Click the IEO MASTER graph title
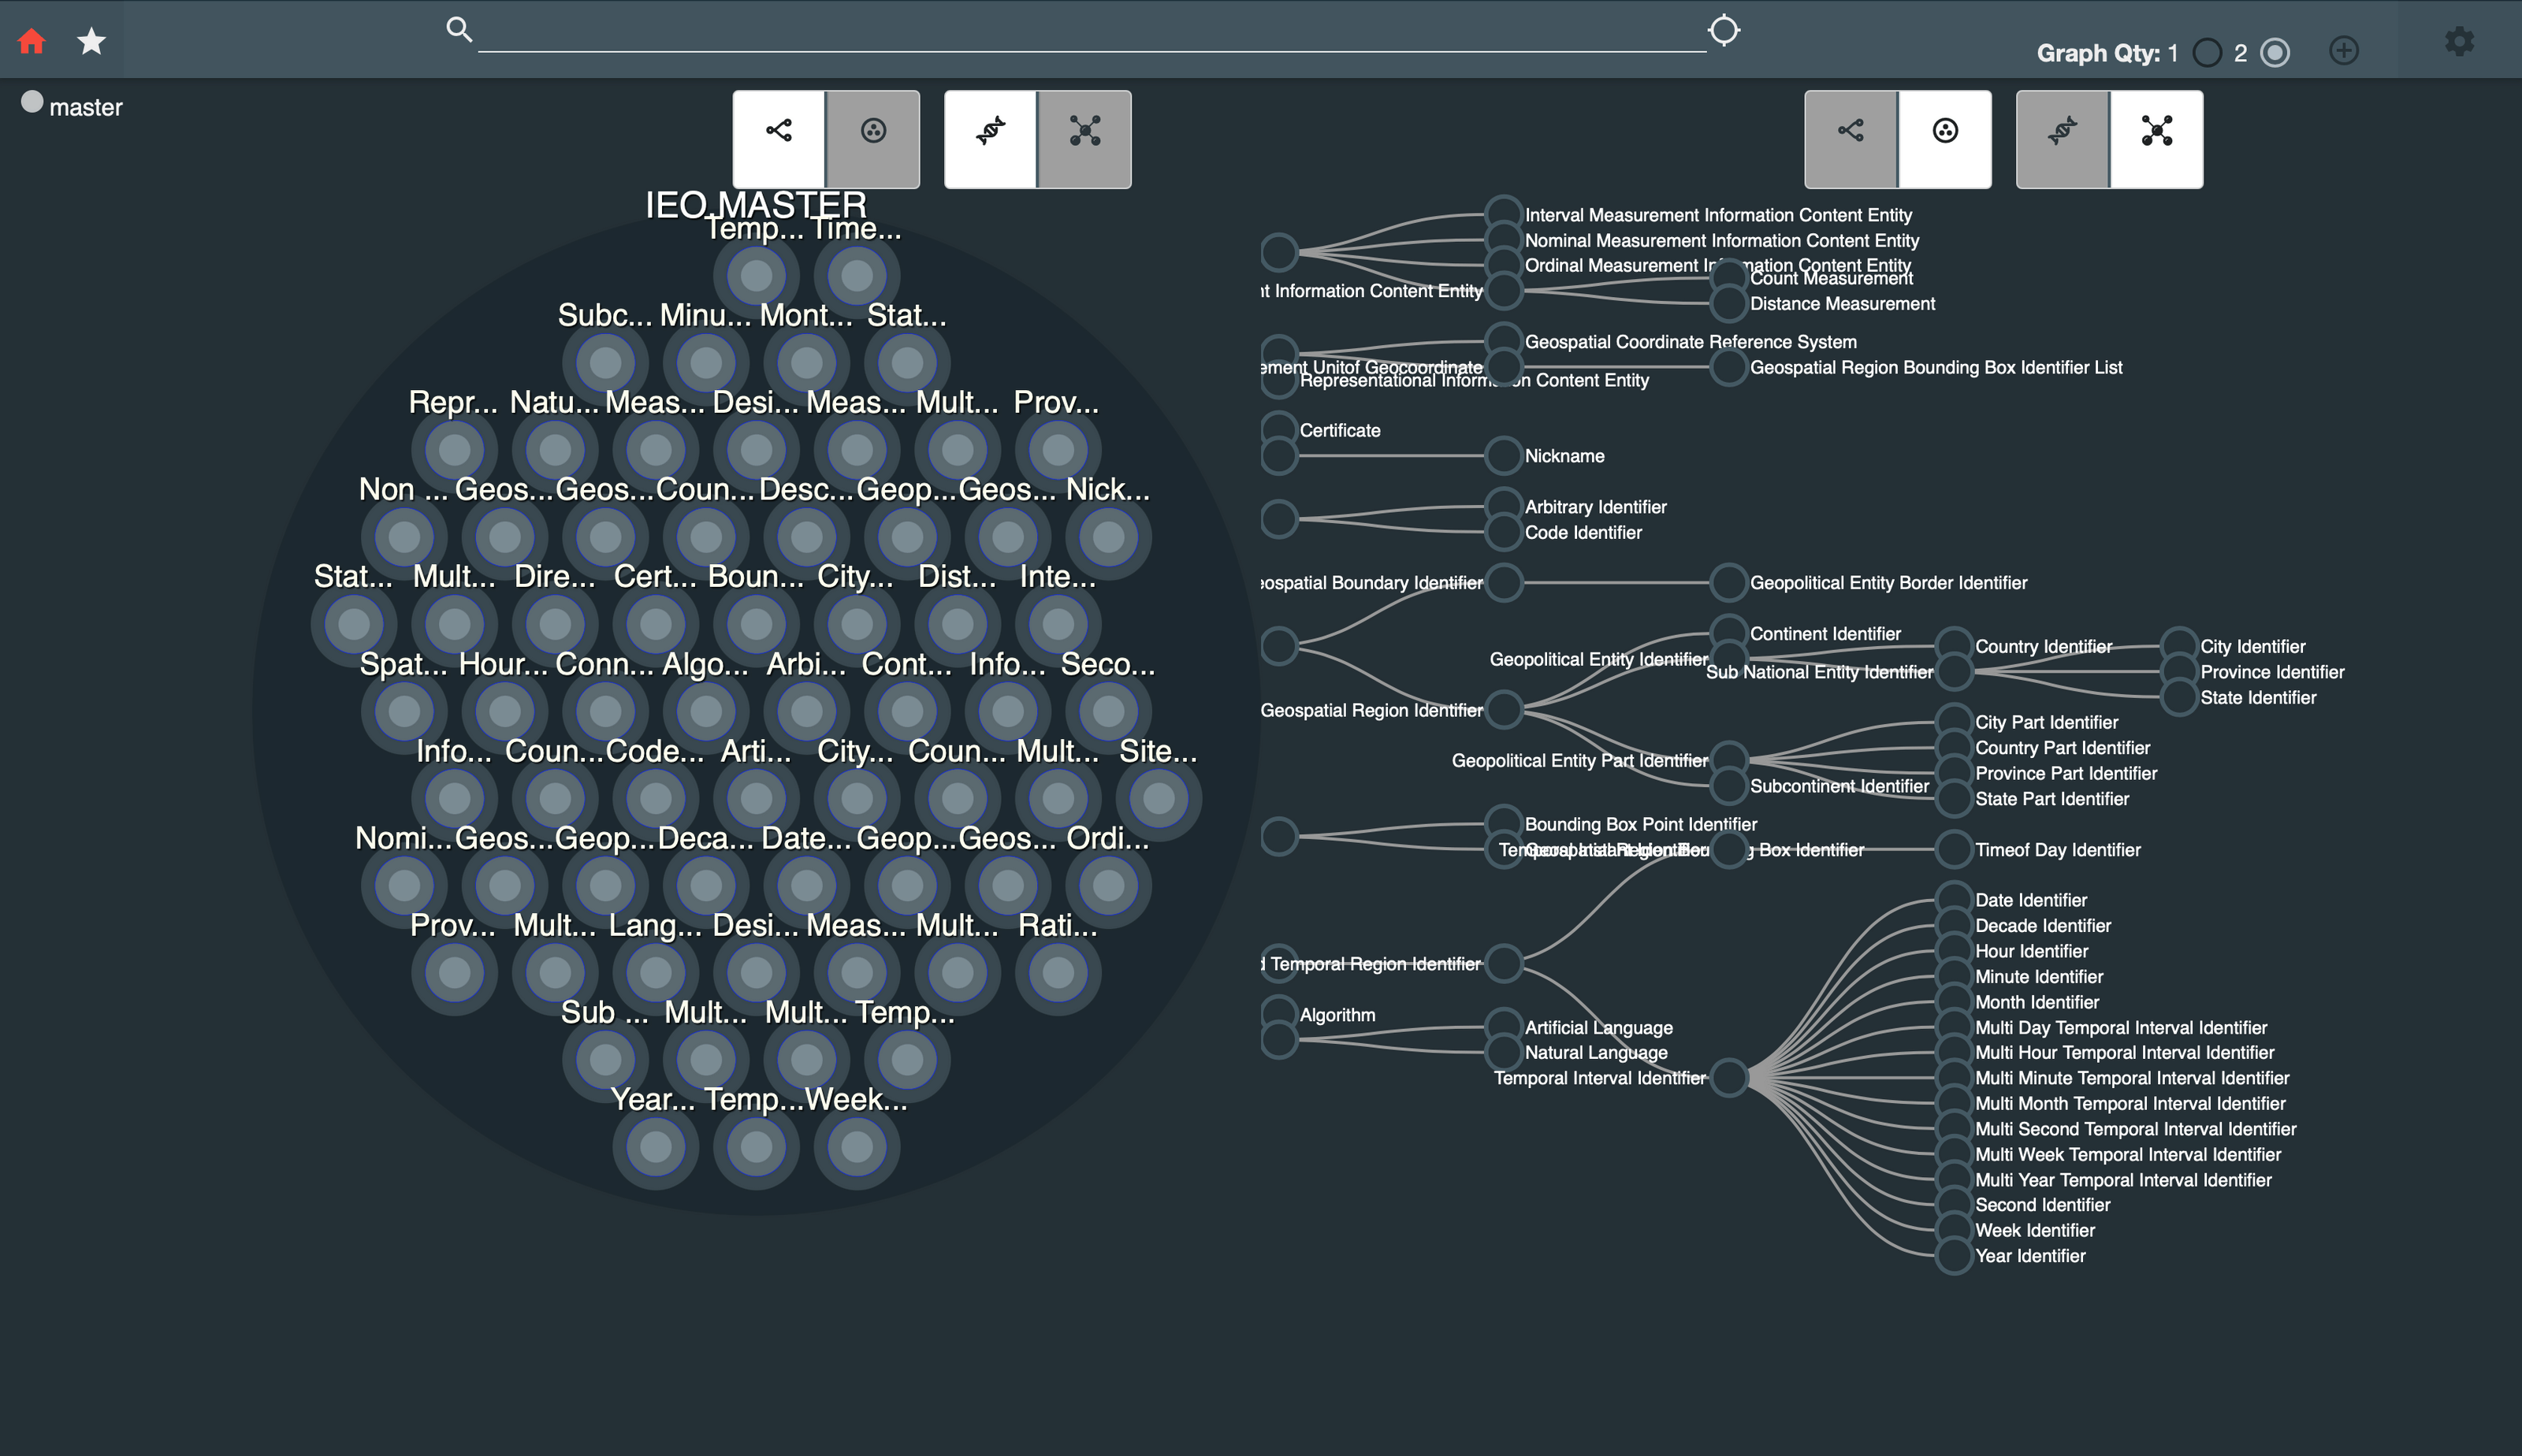This screenshot has width=2522, height=1456. pyautogui.click(x=757, y=205)
